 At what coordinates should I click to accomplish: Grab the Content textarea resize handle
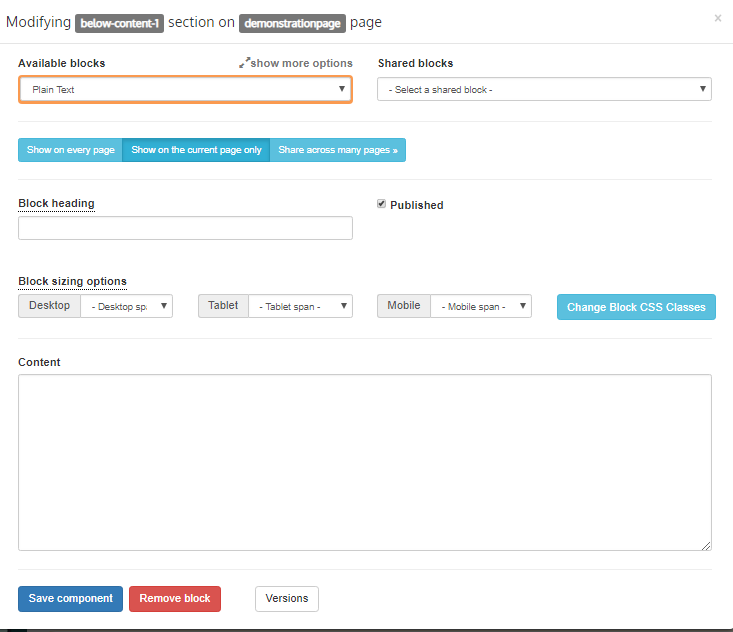(706, 545)
